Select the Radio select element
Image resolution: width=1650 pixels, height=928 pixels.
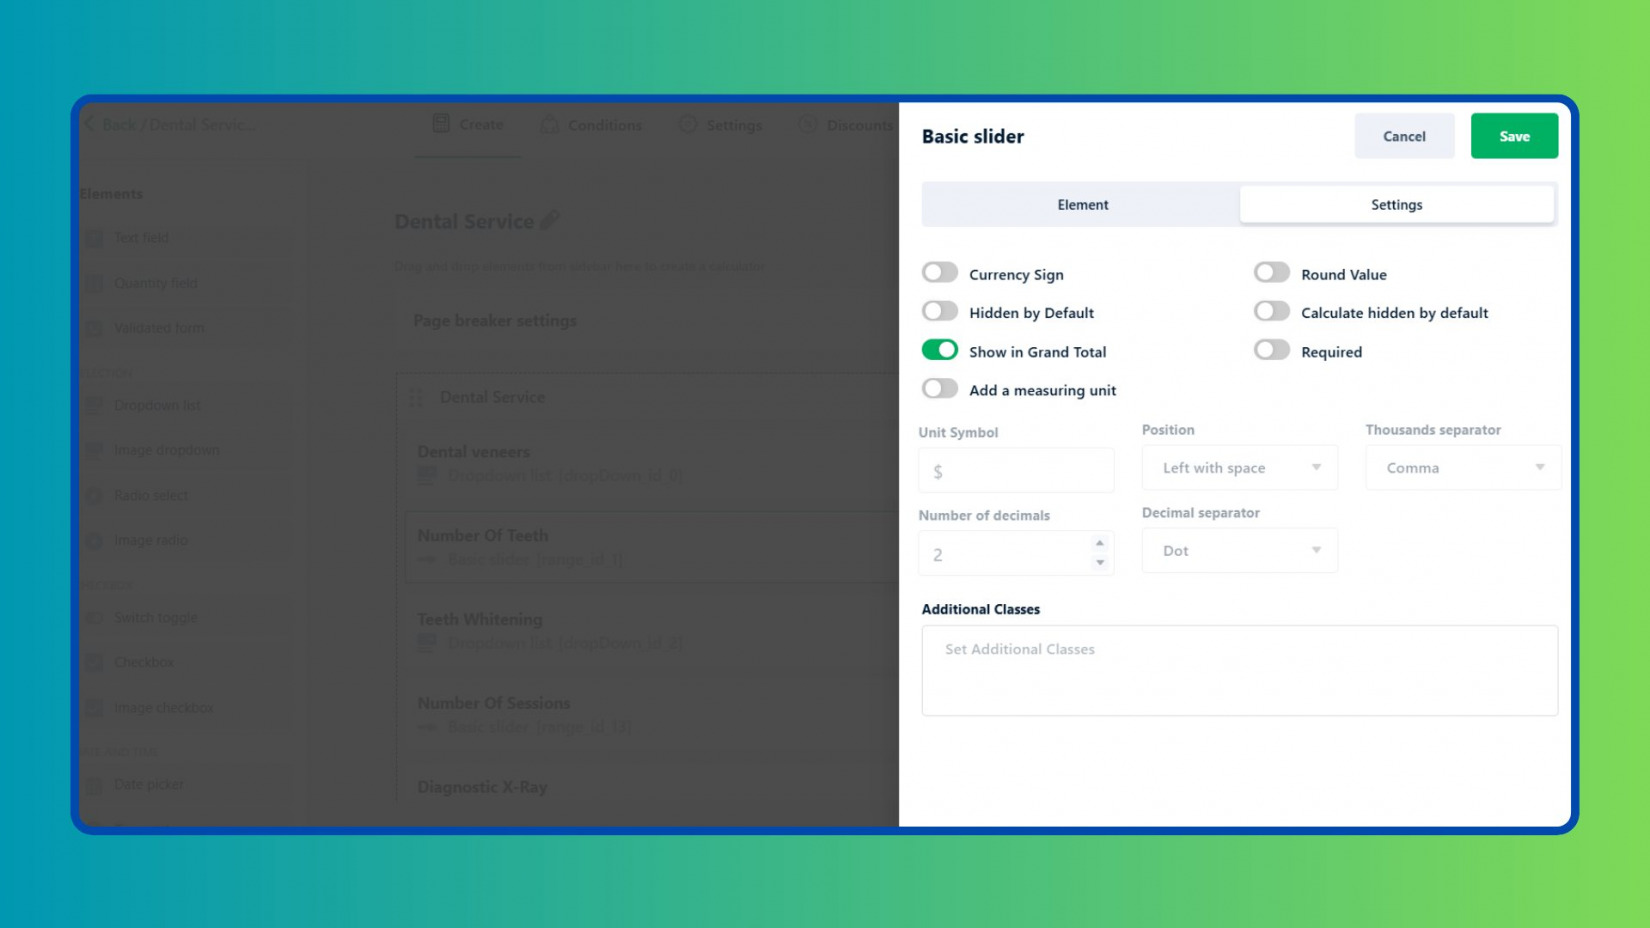(150, 495)
